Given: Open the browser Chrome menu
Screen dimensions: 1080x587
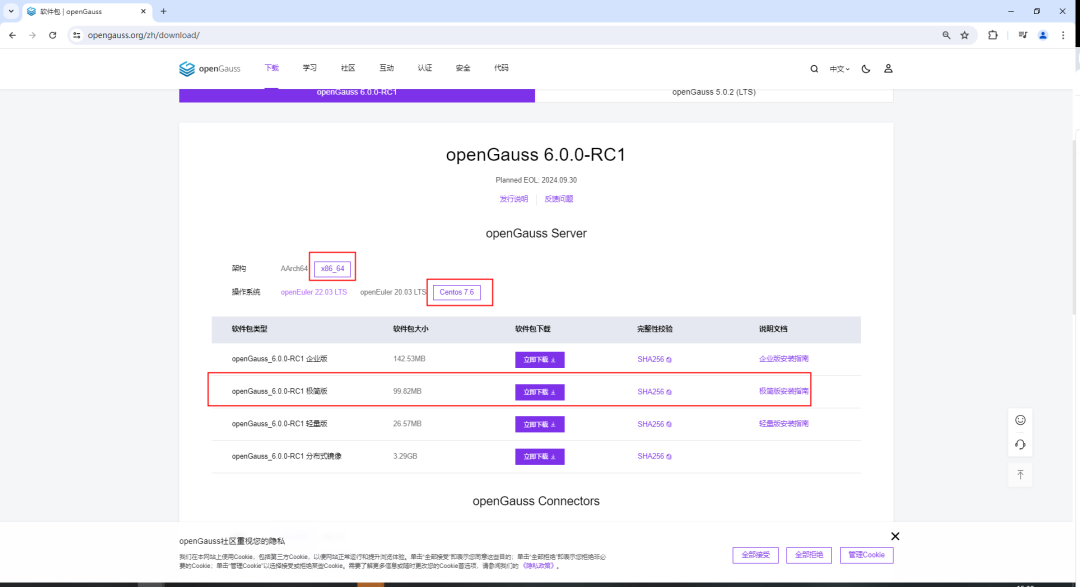Looking at the screenshot, I should 1062,34.
